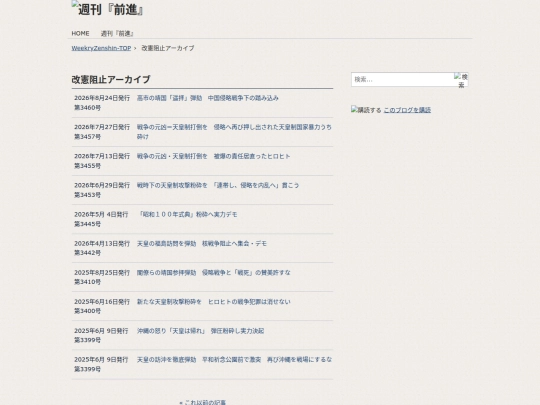Click the 改憲阻止アーカイブ page heading
Image resolution: width=540 pixels, height=405 pixels.
[111, 80]
